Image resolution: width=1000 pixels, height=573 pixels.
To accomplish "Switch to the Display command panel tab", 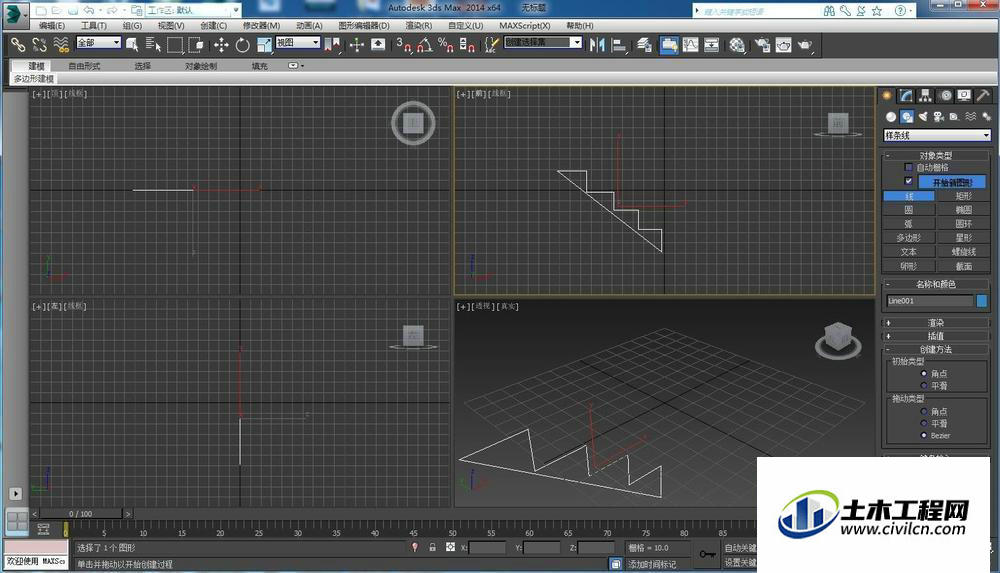I will click(x=964, y=96).
